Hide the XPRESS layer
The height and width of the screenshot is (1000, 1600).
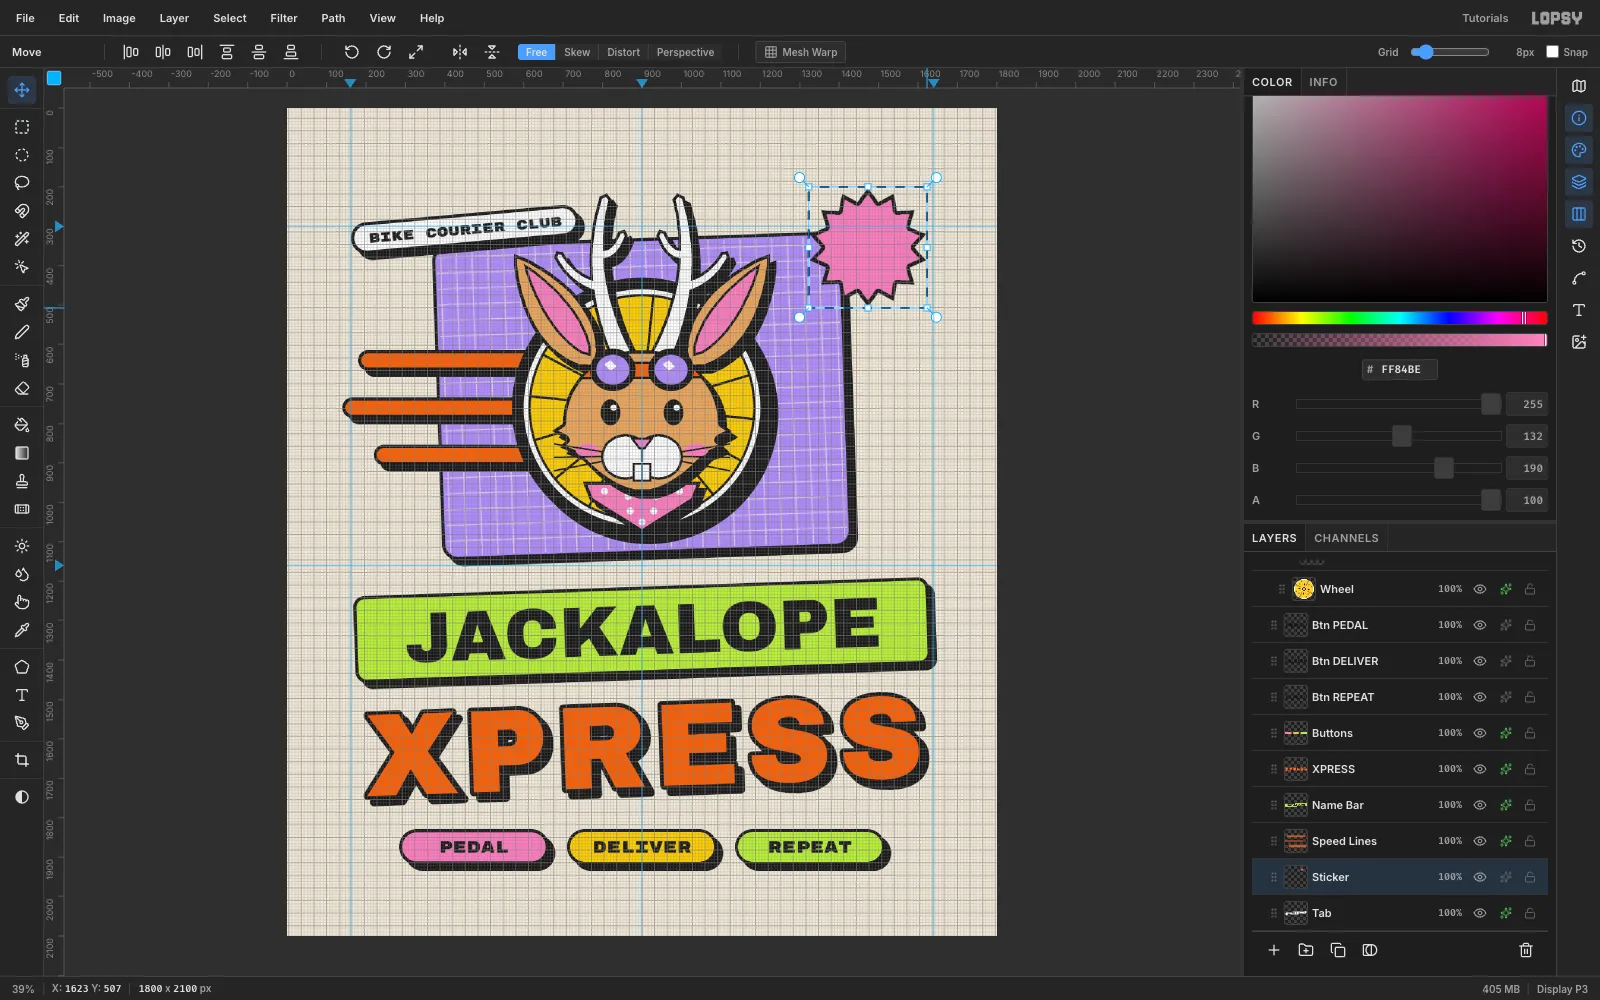[x=1480, y=769]
